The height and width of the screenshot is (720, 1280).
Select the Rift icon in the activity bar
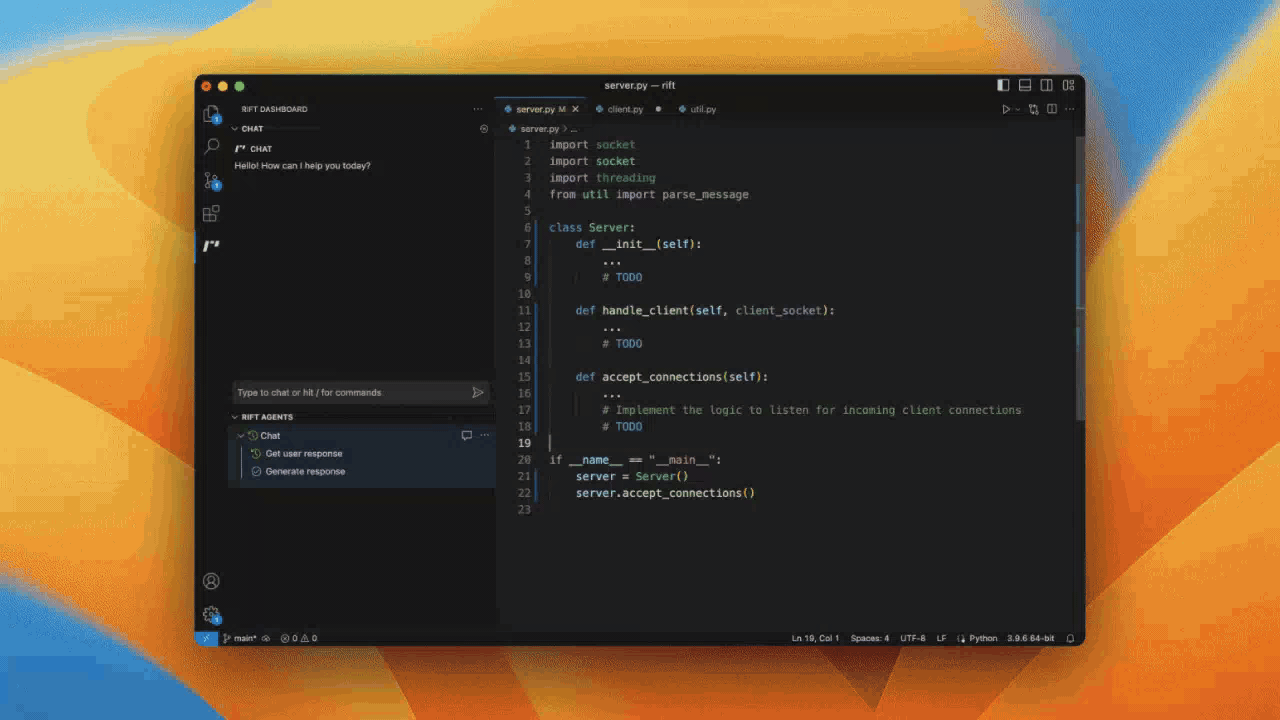pyautogui.click(x=211, y=245)
